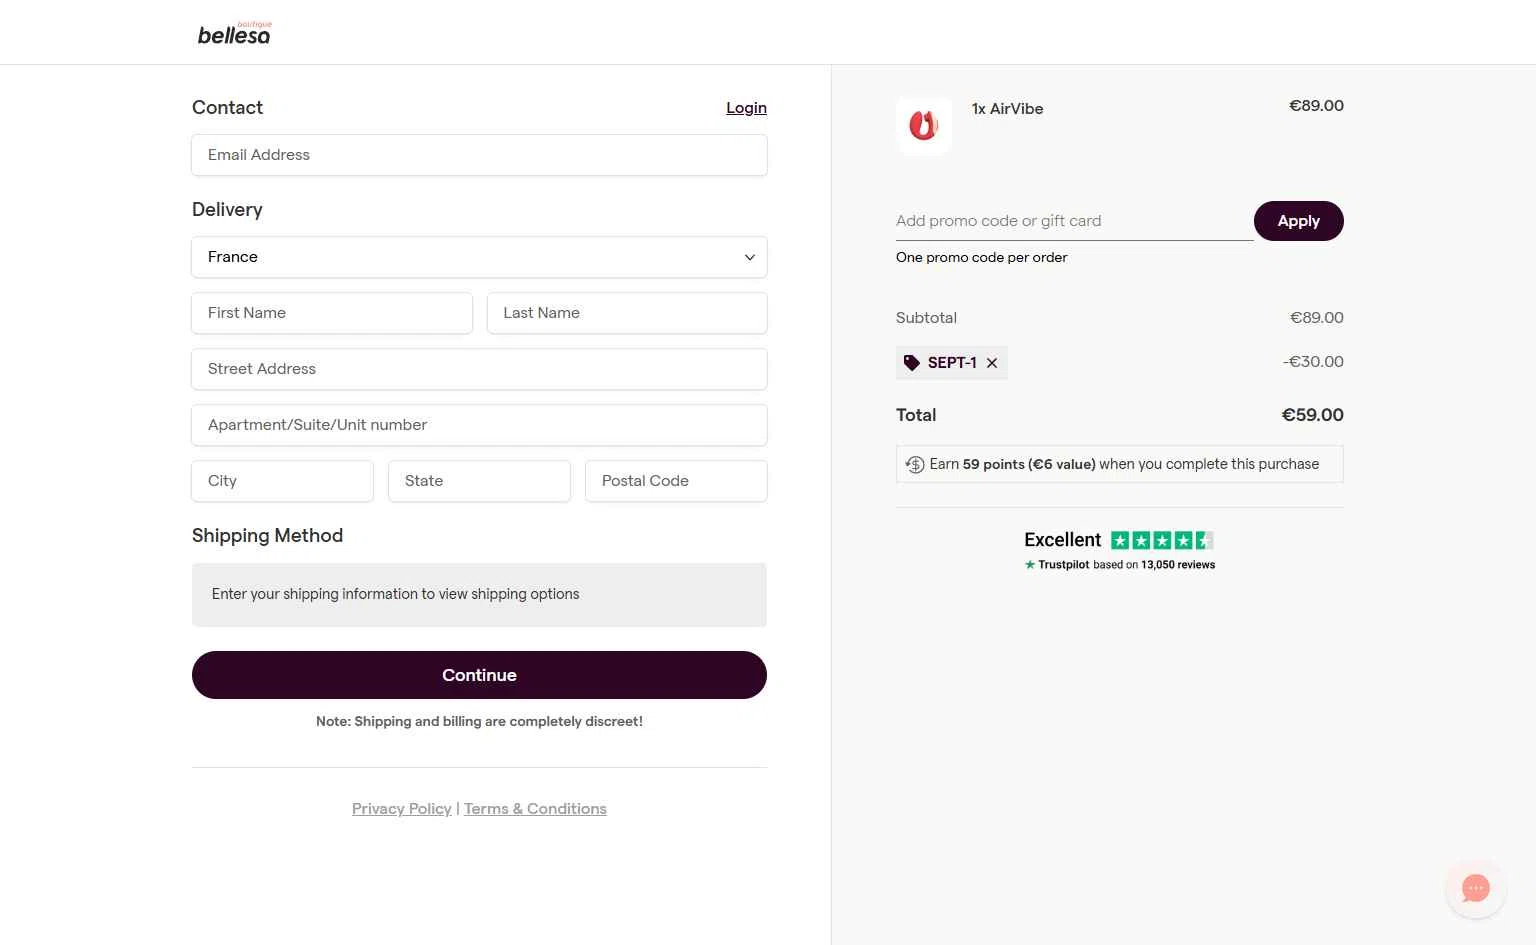Click the Street Address field

(479, 369)
